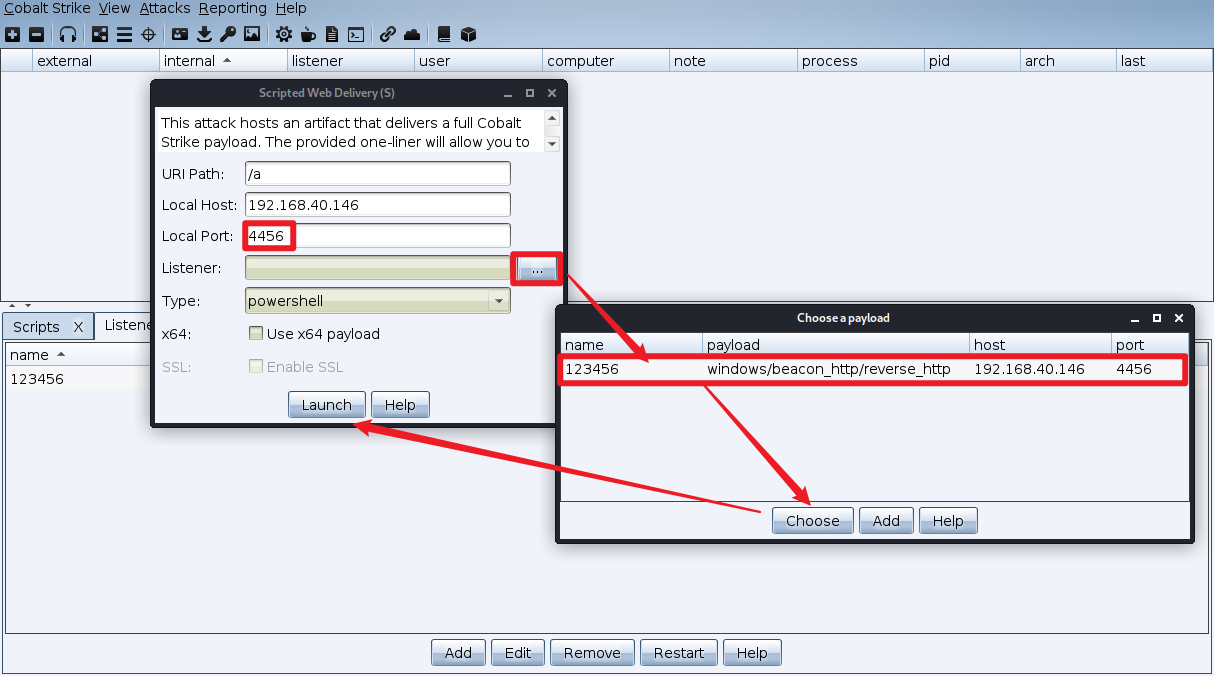Screen dimensions: 1214x676
Task: Click the cube about icon in toolbar
Action: coord(468,34)
